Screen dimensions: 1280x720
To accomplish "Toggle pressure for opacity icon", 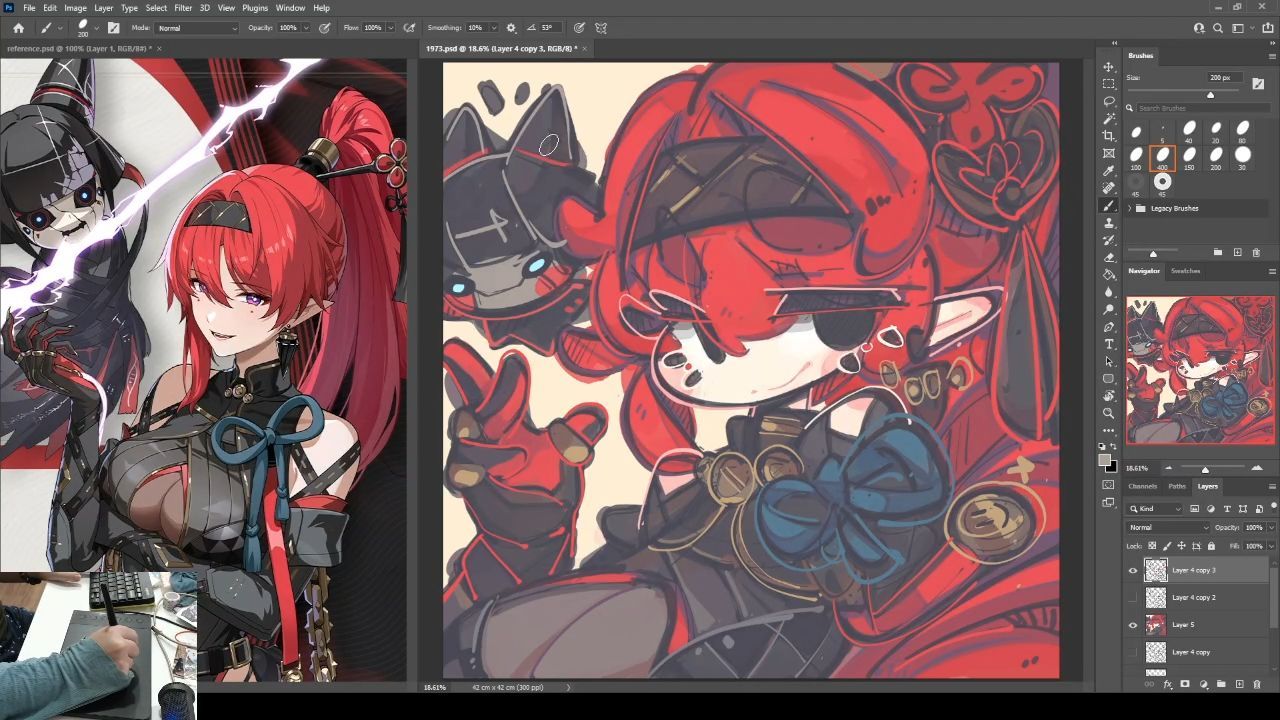I will (325, 28).
